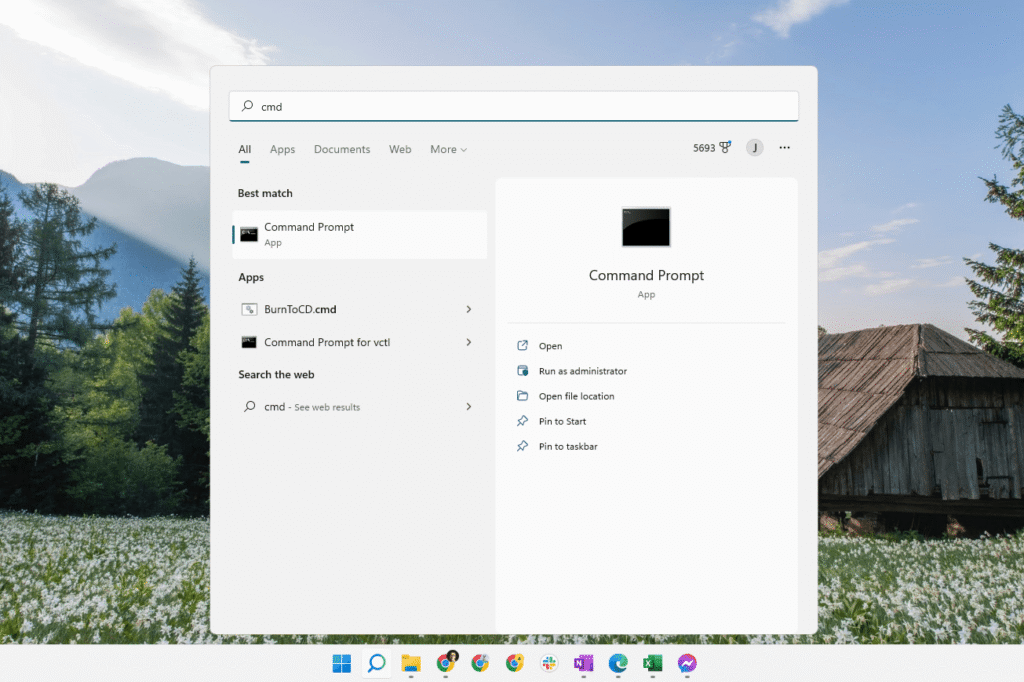Open Messenger from the taskbar

[687, 663]
